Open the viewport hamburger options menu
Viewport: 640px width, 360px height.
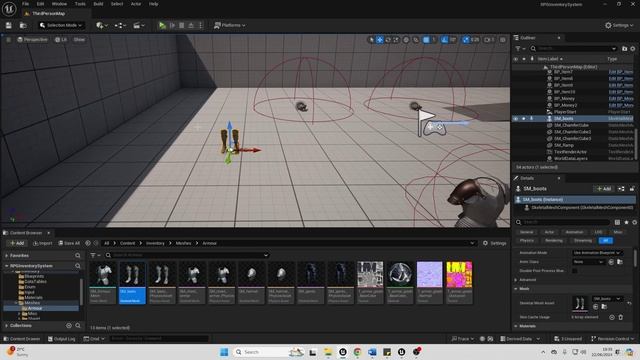click(x=8, y=40)
